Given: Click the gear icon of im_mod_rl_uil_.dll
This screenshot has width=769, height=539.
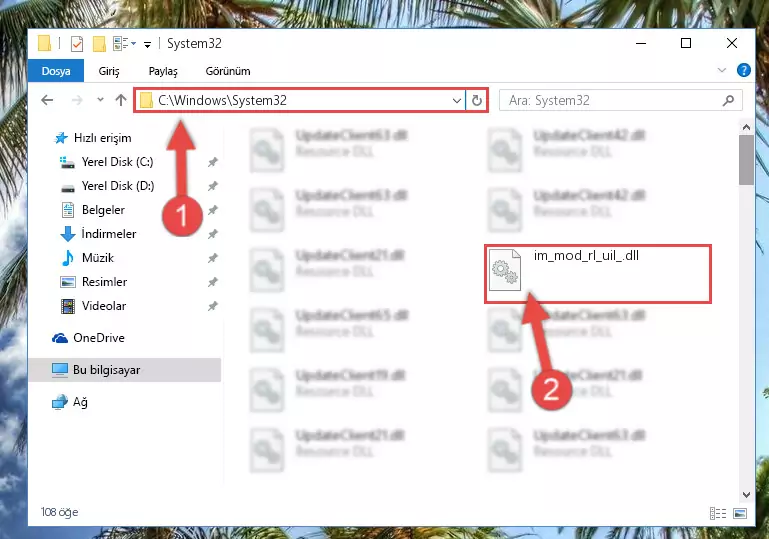Looking at the screenshot, I should click(505, 270).
